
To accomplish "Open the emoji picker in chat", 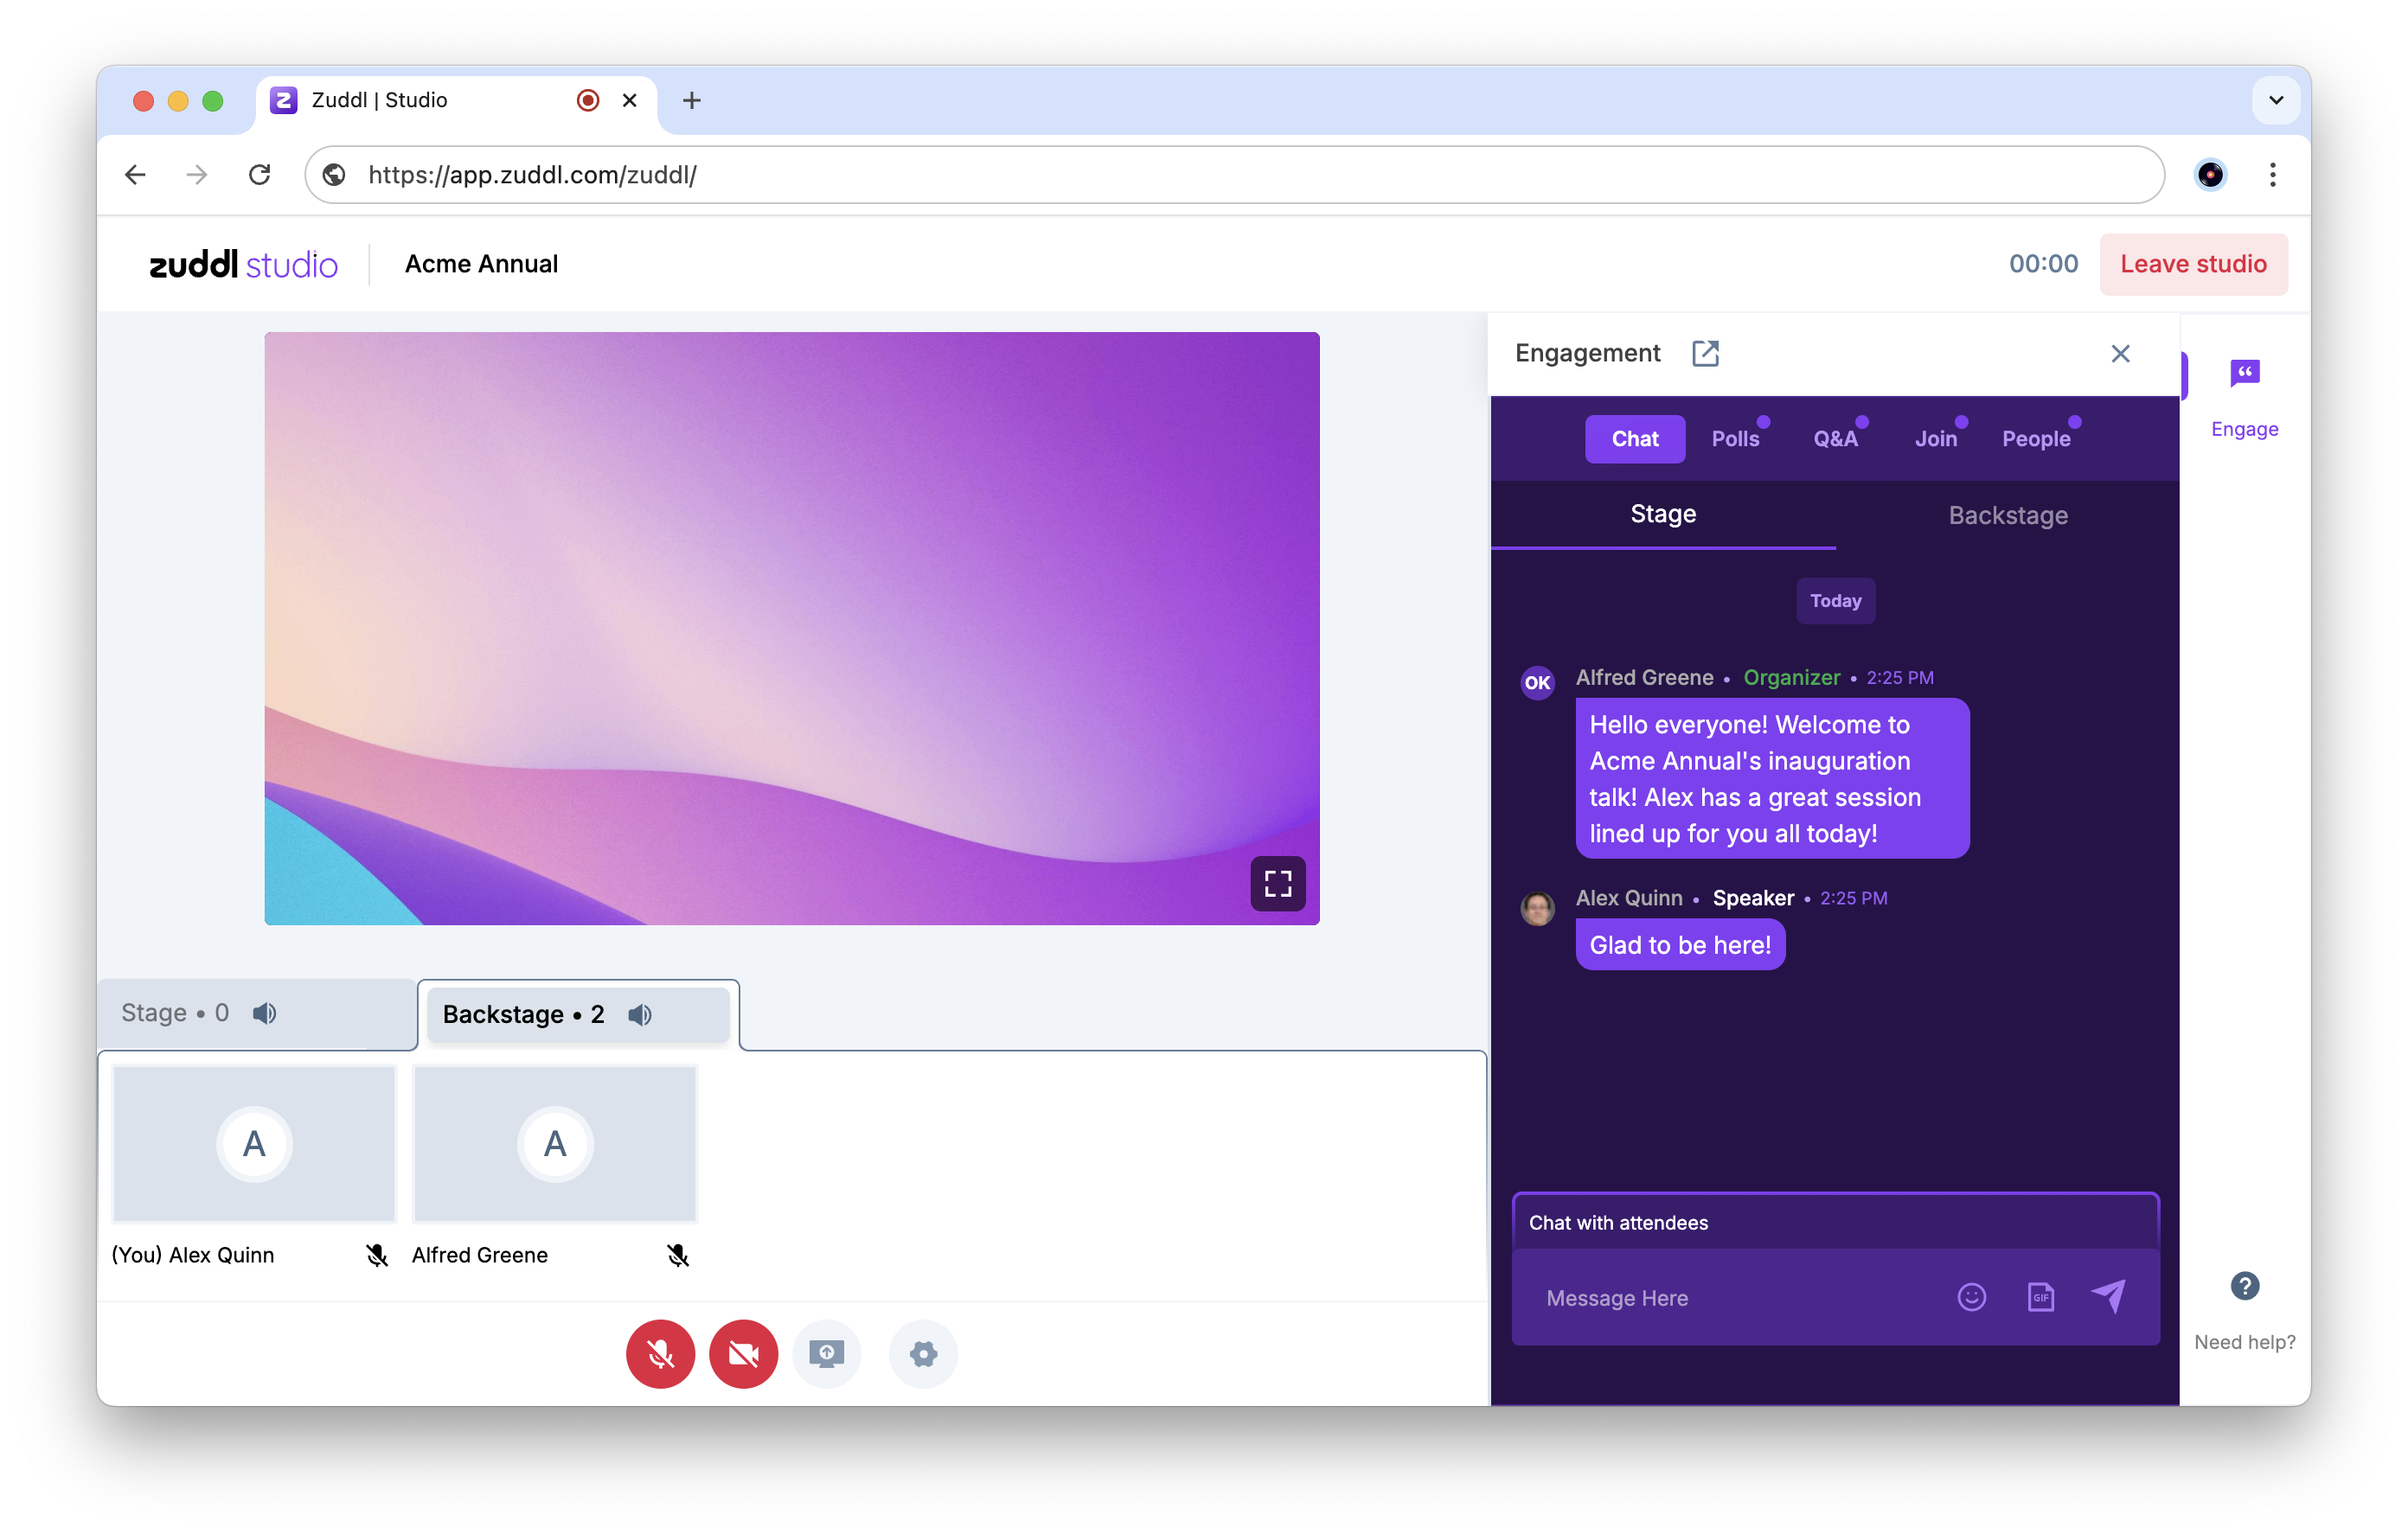I will click(x=1971, y=1297).
